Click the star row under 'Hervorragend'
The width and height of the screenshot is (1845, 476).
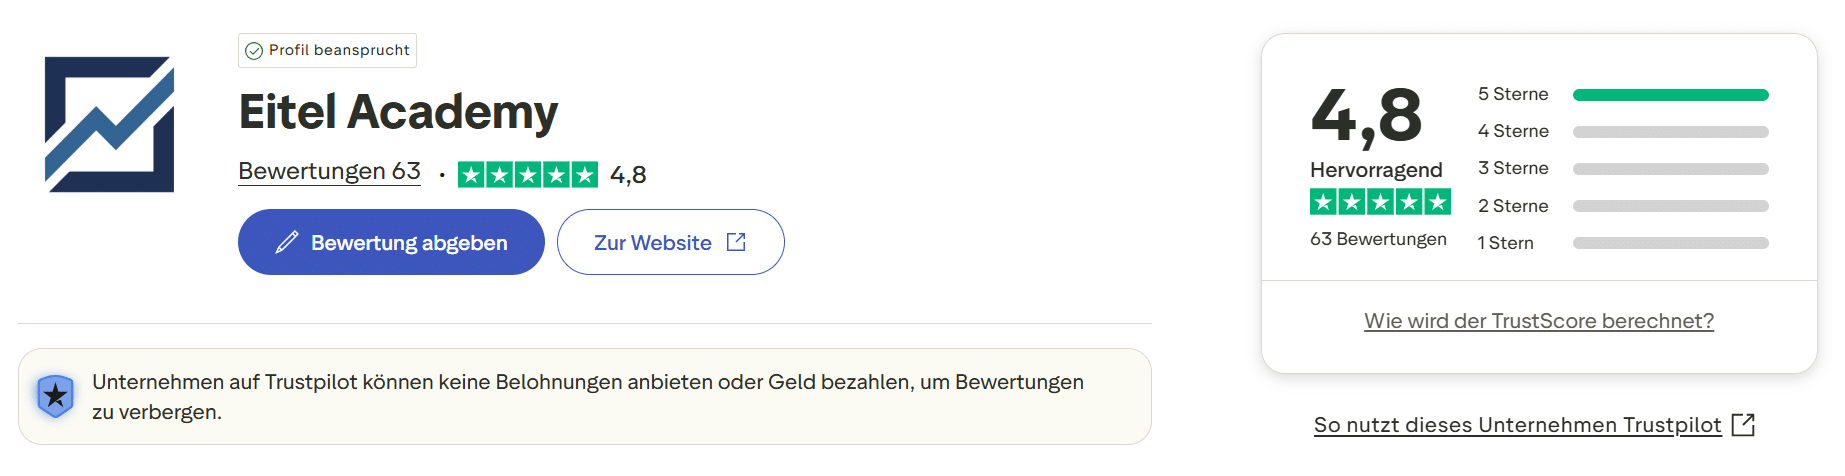[x=1380, y=202]
